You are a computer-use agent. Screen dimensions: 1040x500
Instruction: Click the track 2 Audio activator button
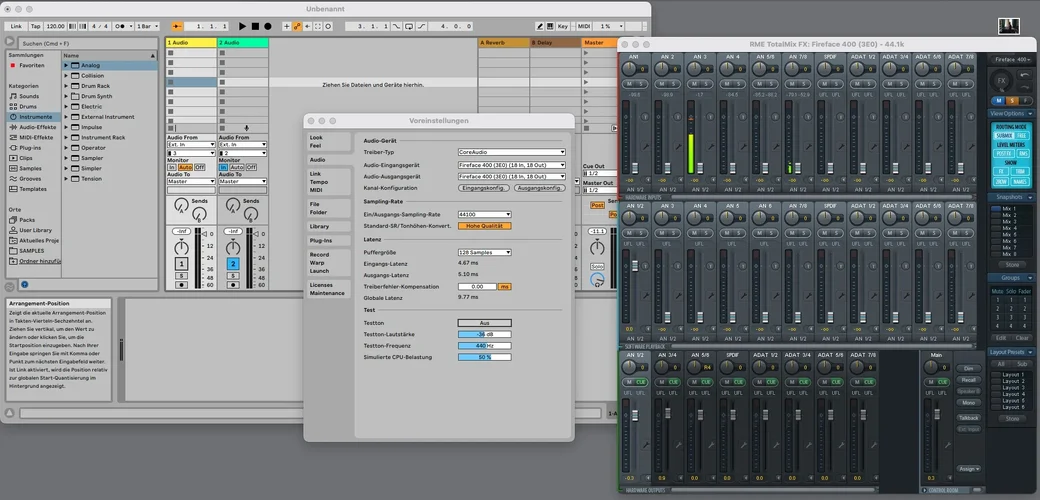click(x=232, y=264)
